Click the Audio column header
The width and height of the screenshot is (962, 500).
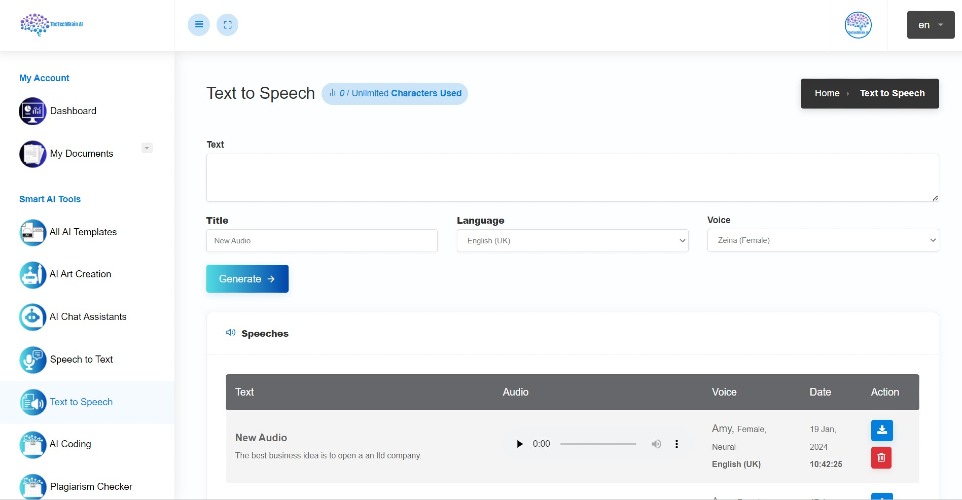coord(515,392)
